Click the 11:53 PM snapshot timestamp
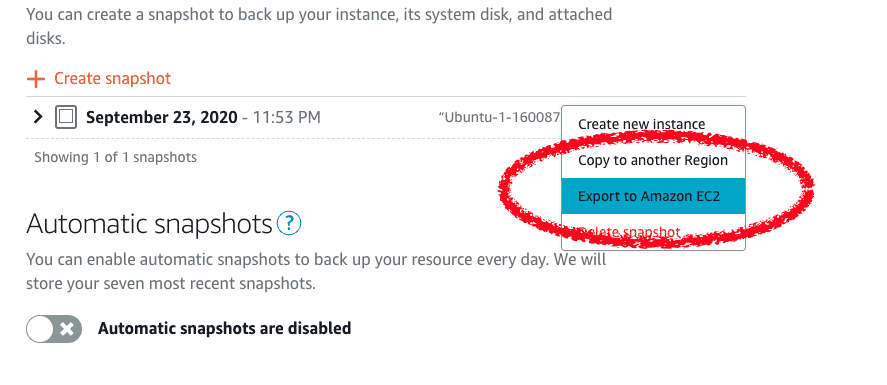Image resolution: width=887 pixels, height=385 pixels. pyautogui.click(x=286, y=118)
